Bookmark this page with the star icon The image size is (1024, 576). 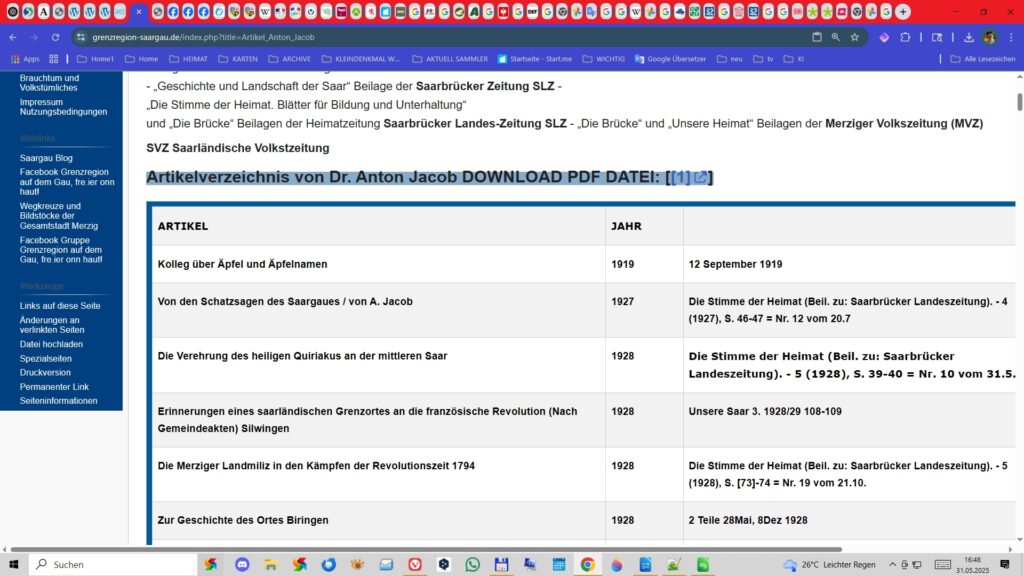854,37
